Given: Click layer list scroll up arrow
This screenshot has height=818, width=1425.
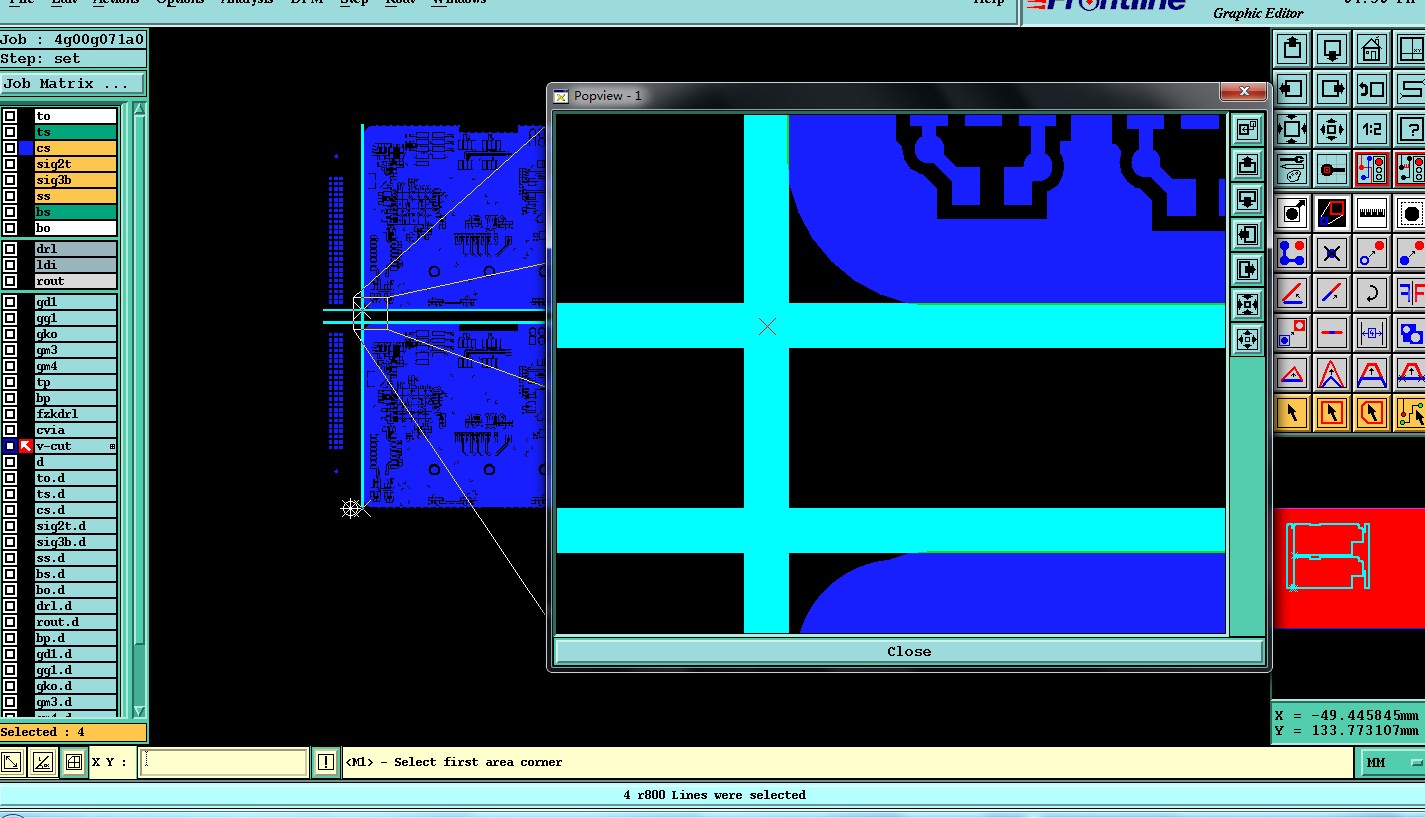Looking at the screenshot, I should (x=139, y=109).
